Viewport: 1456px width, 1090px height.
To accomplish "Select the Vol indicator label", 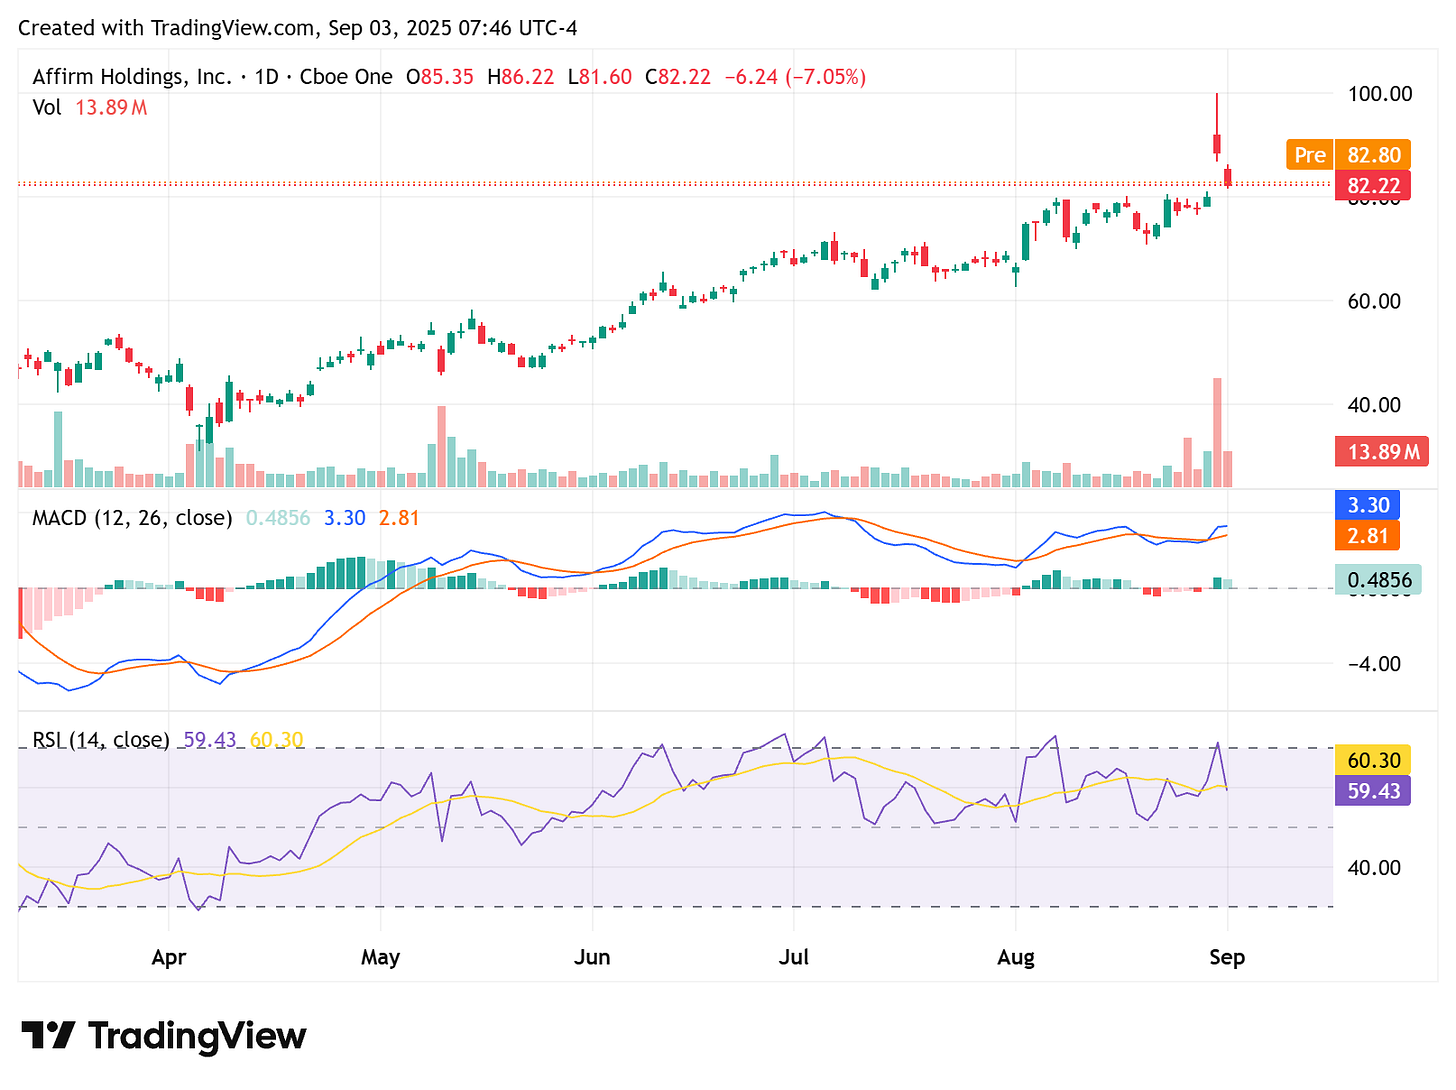I will [x=46, y=108].
